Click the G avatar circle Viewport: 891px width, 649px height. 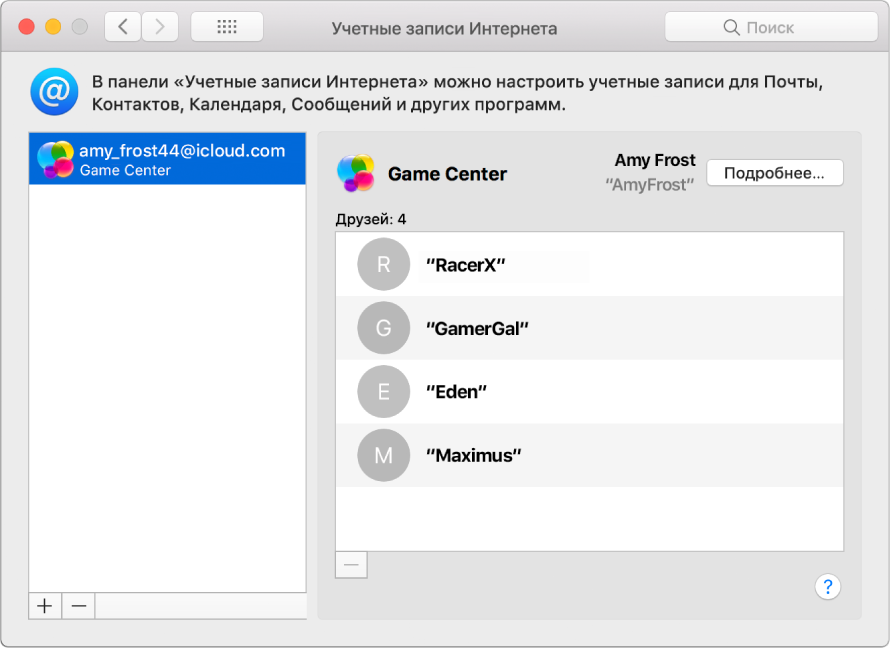[x=384, y=328]
